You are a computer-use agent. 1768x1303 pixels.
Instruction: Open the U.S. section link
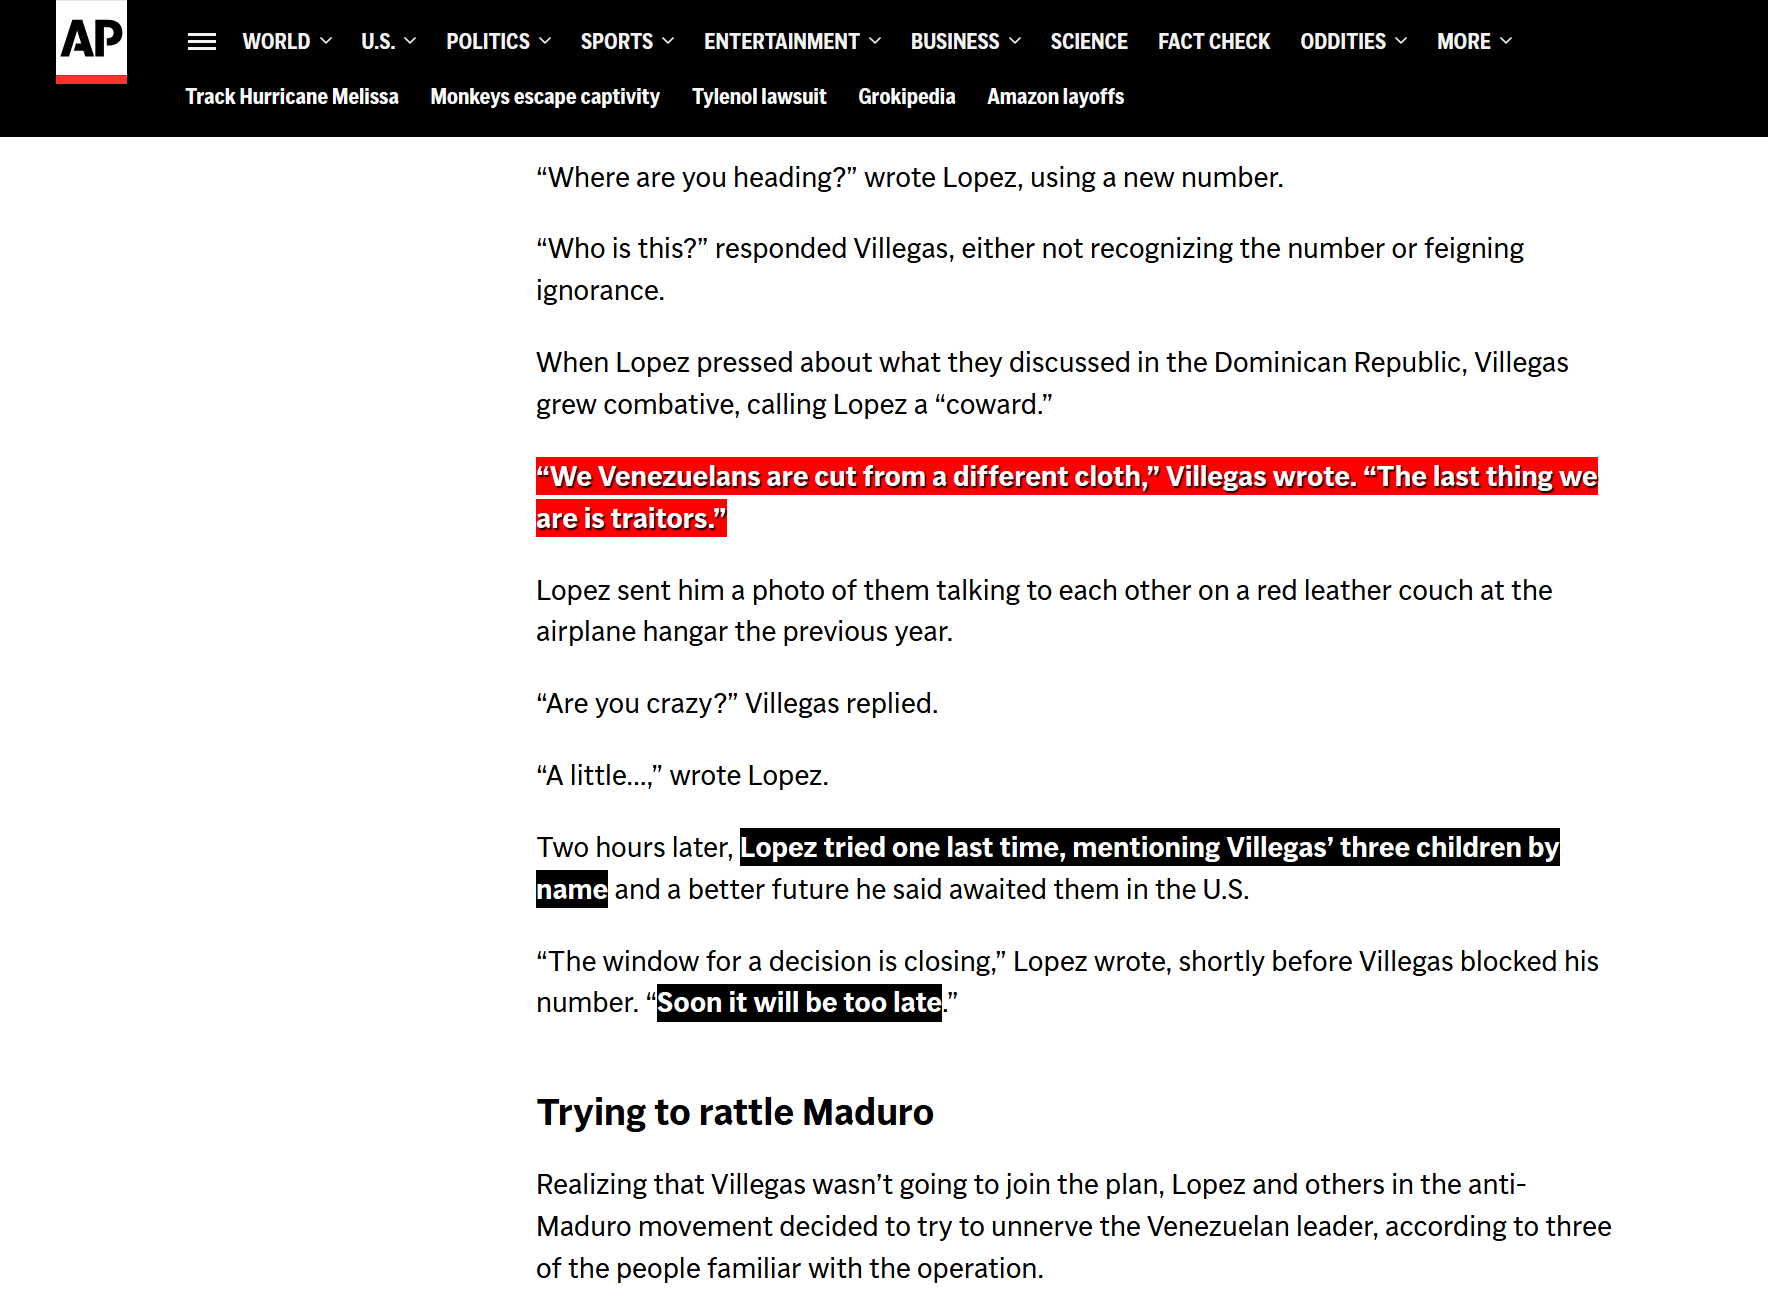(378, 42)
